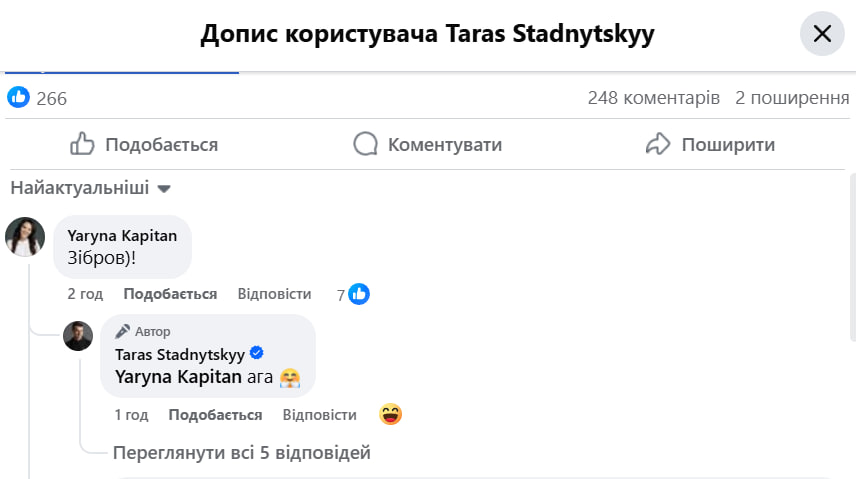This screenshot has width=856, height=479.
Task: Expand Переглянути всі 5 відповідей
Action: (x=242, y=453)
